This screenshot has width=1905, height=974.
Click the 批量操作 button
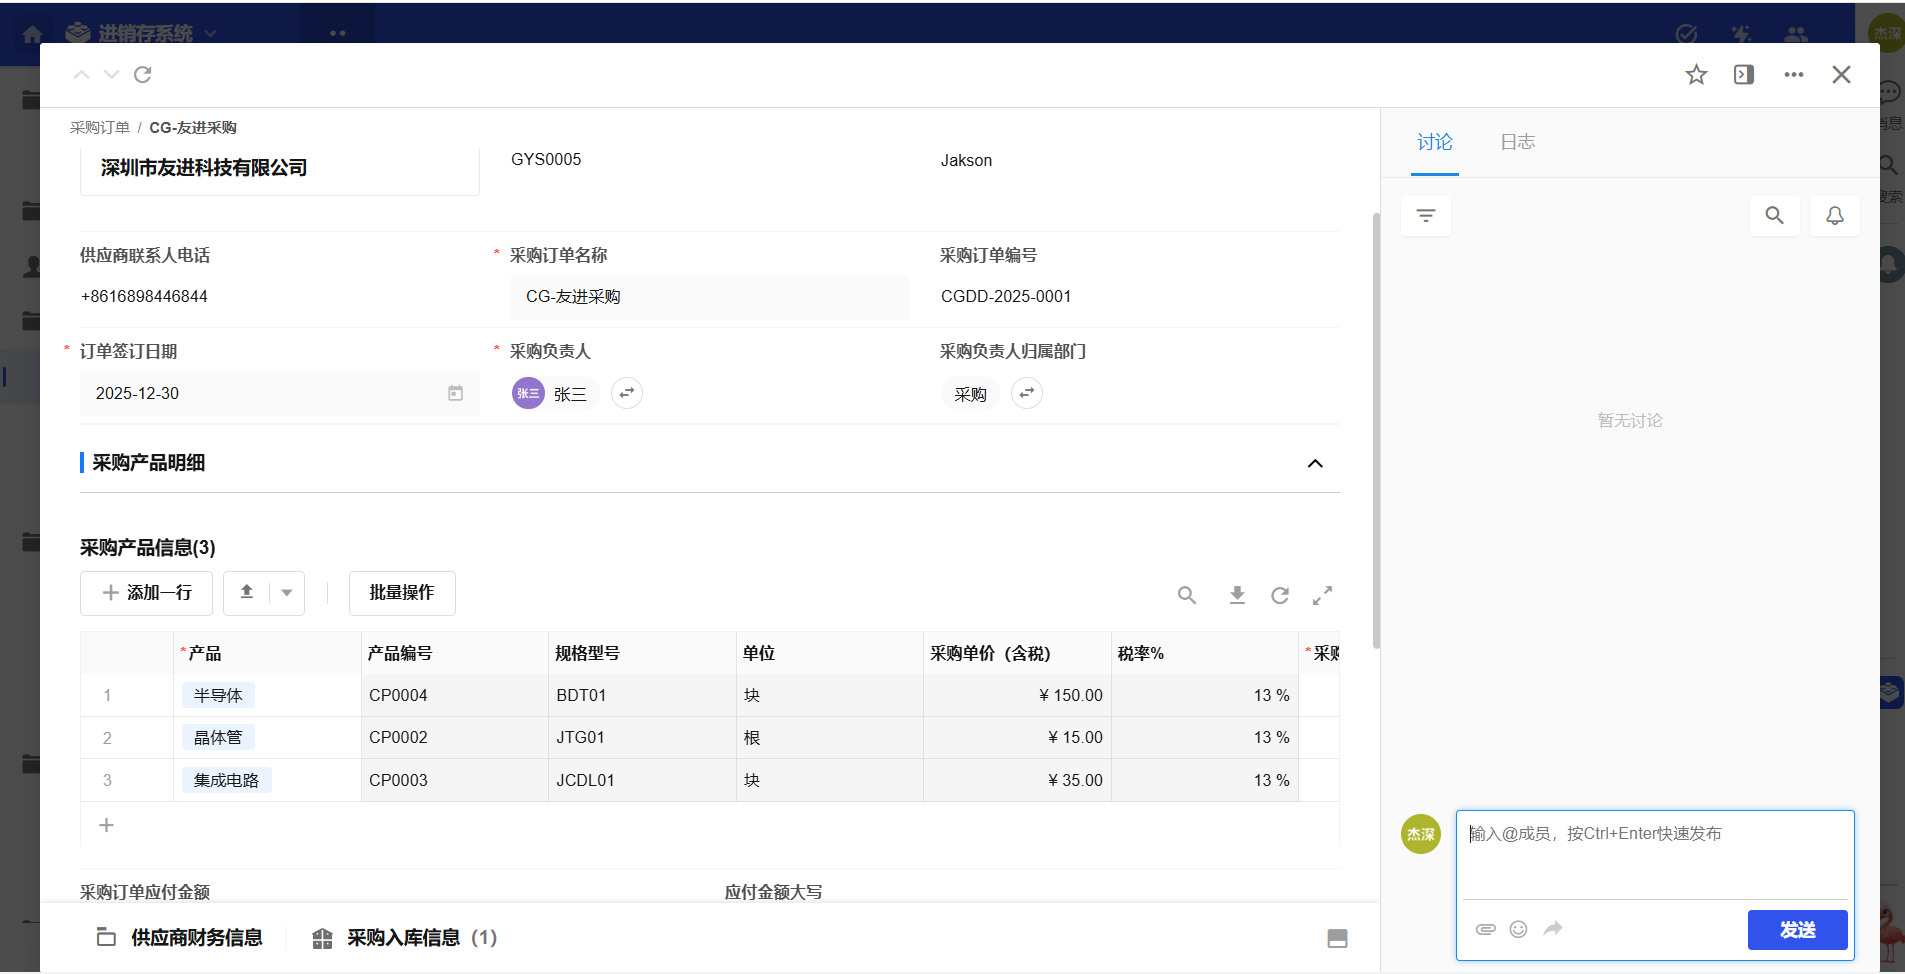click(402, 593)
